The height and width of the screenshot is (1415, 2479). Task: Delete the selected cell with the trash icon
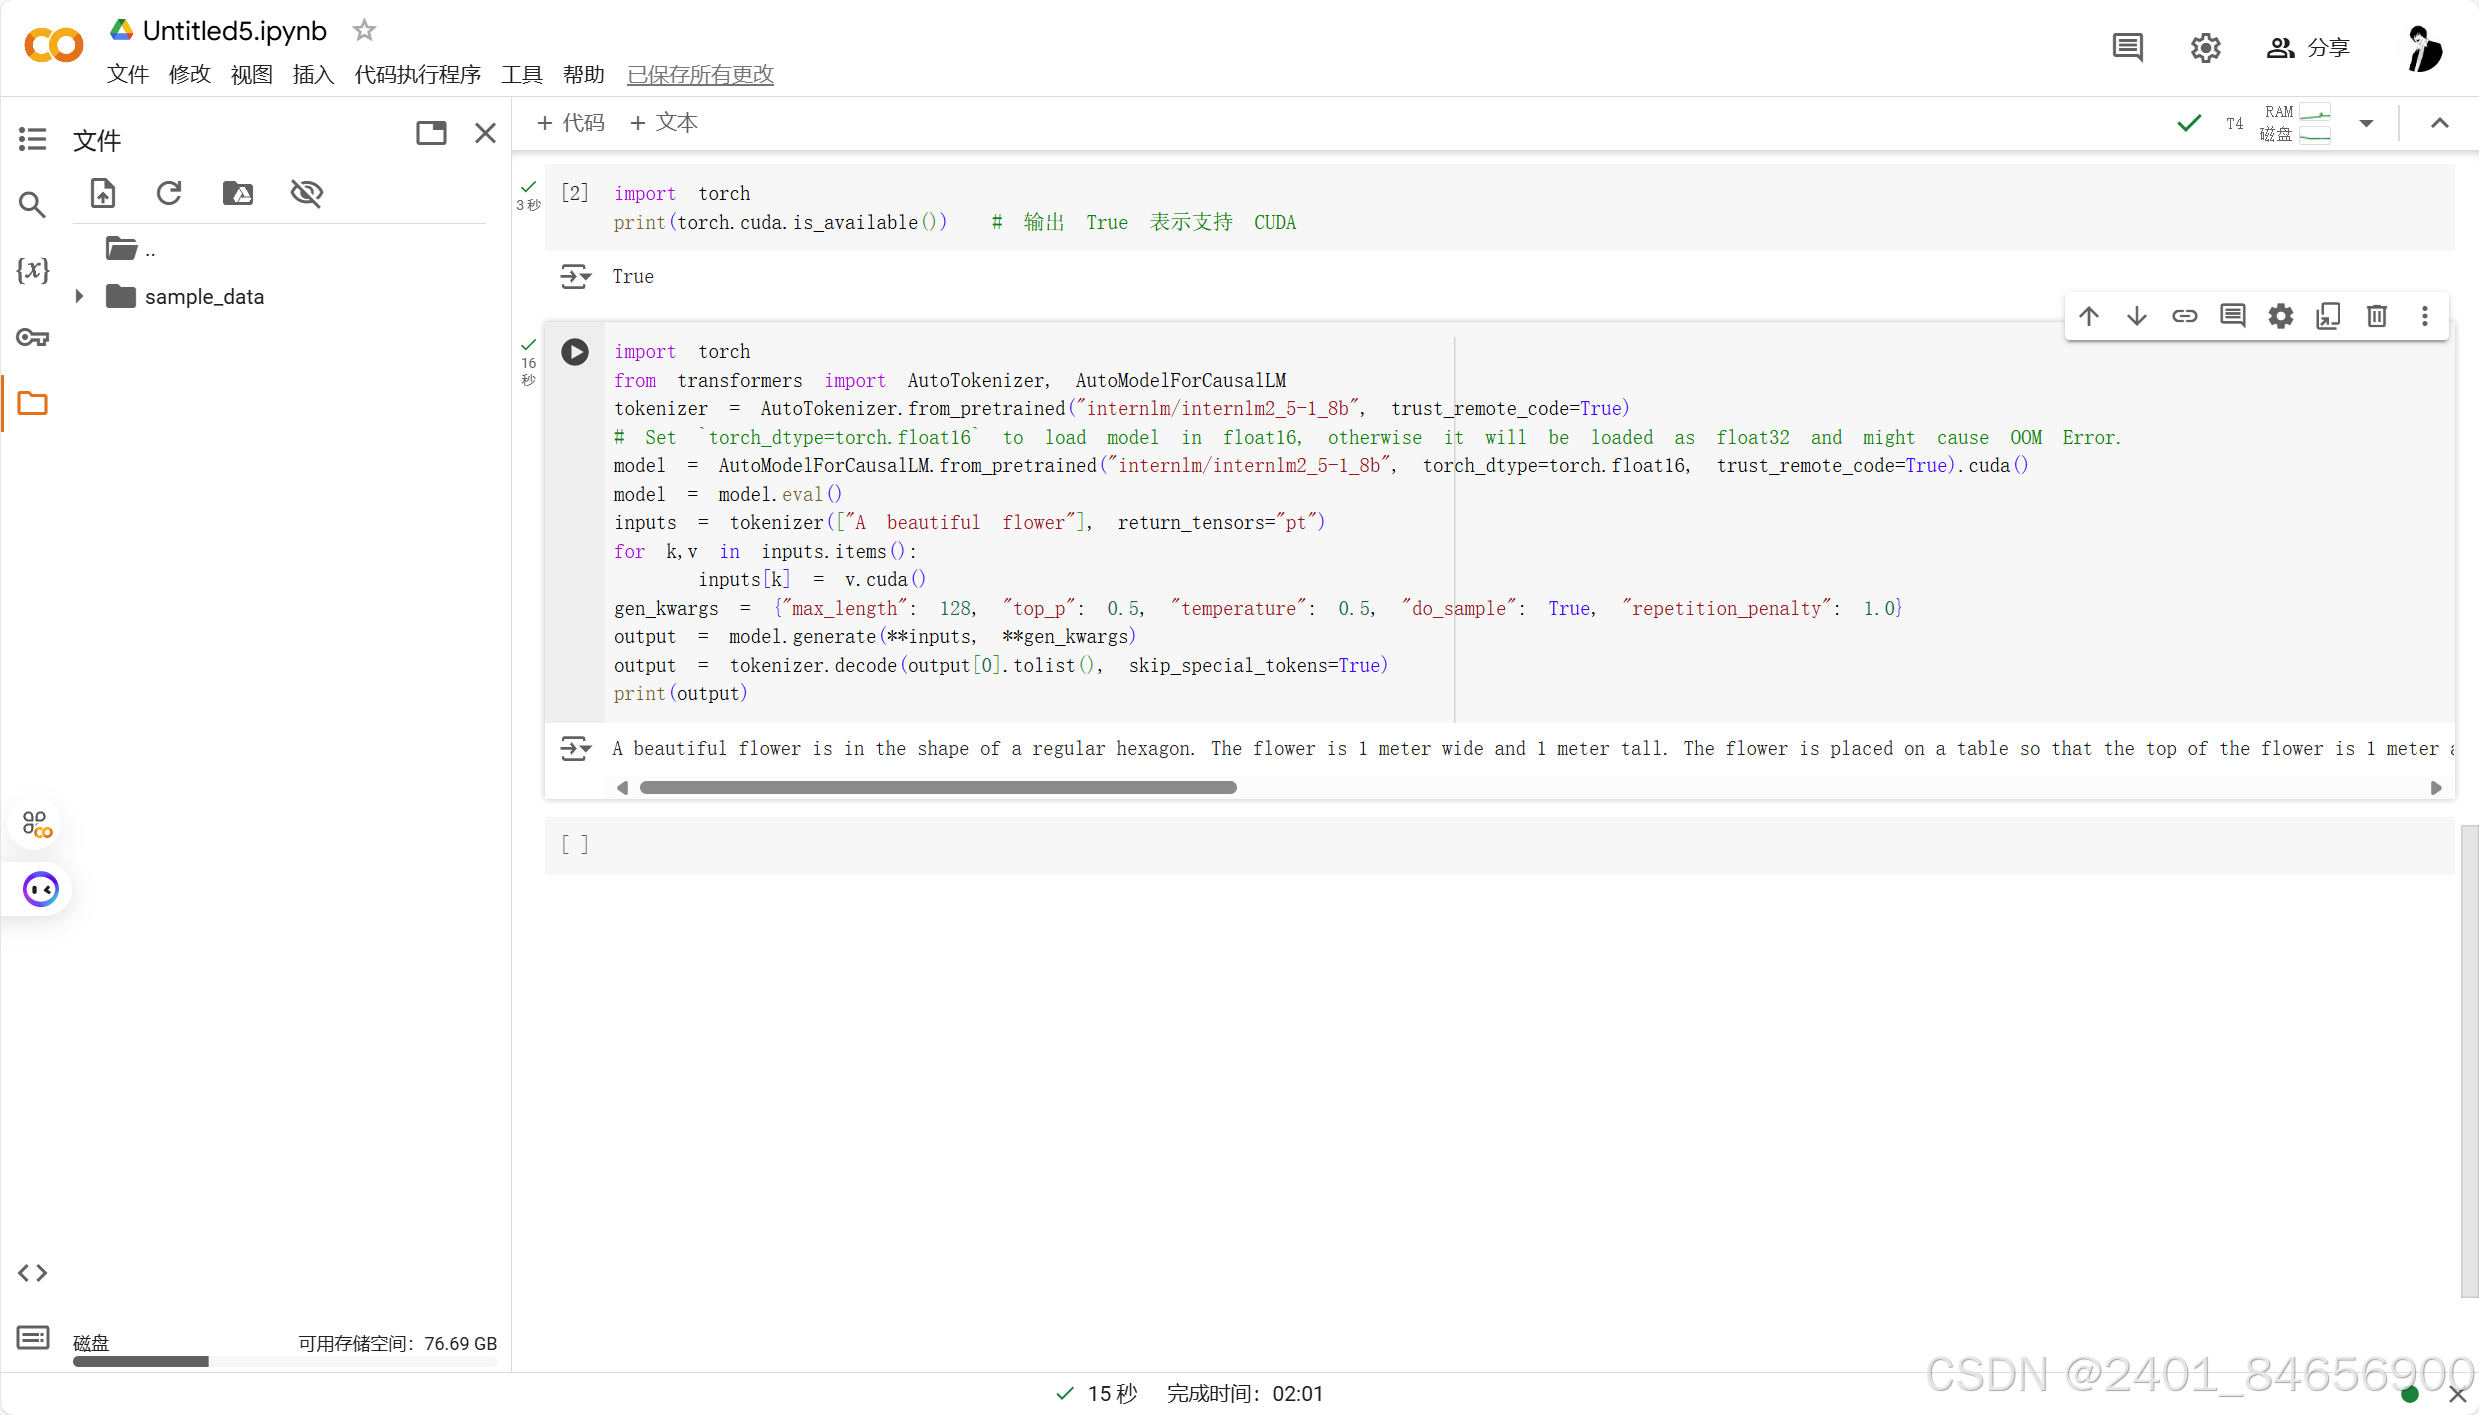tap(2376, 316)
